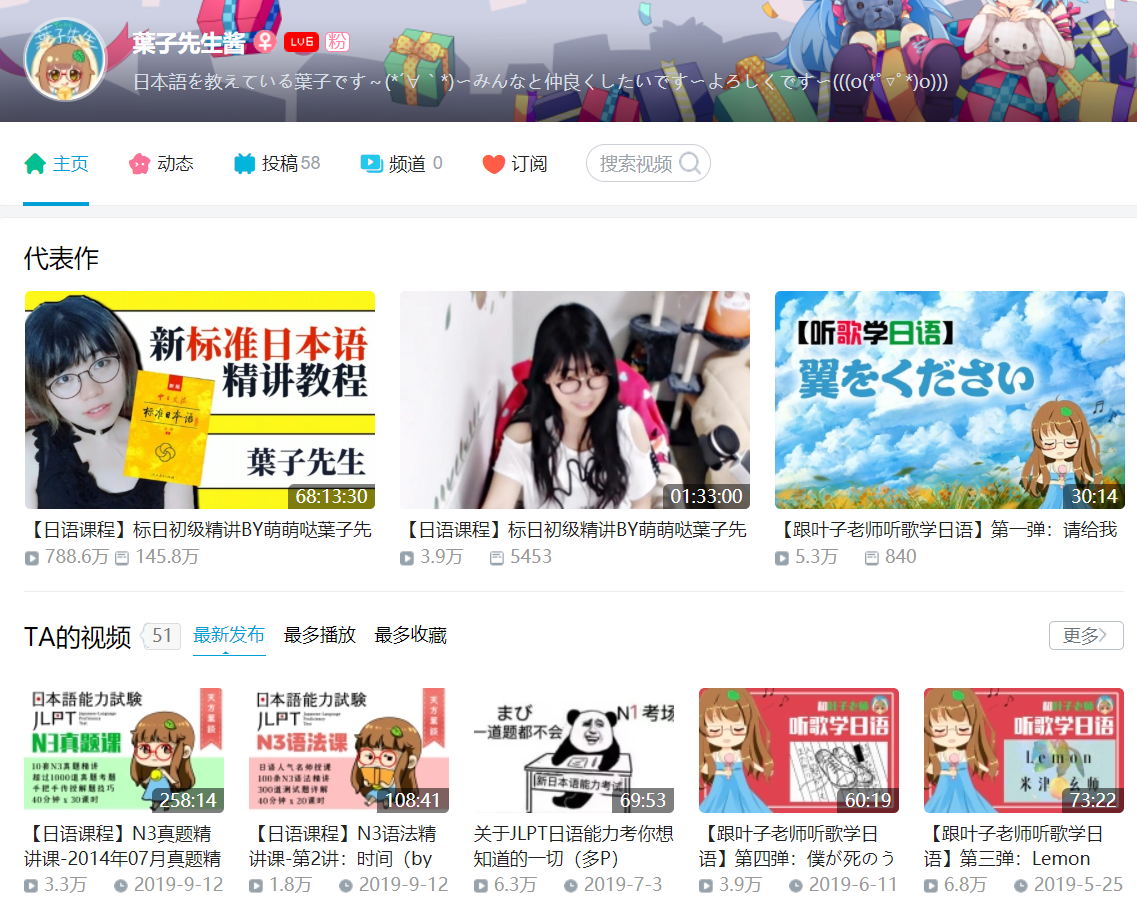
Task: Open the panda N1考场 video thumbnail
Action: 574,750
